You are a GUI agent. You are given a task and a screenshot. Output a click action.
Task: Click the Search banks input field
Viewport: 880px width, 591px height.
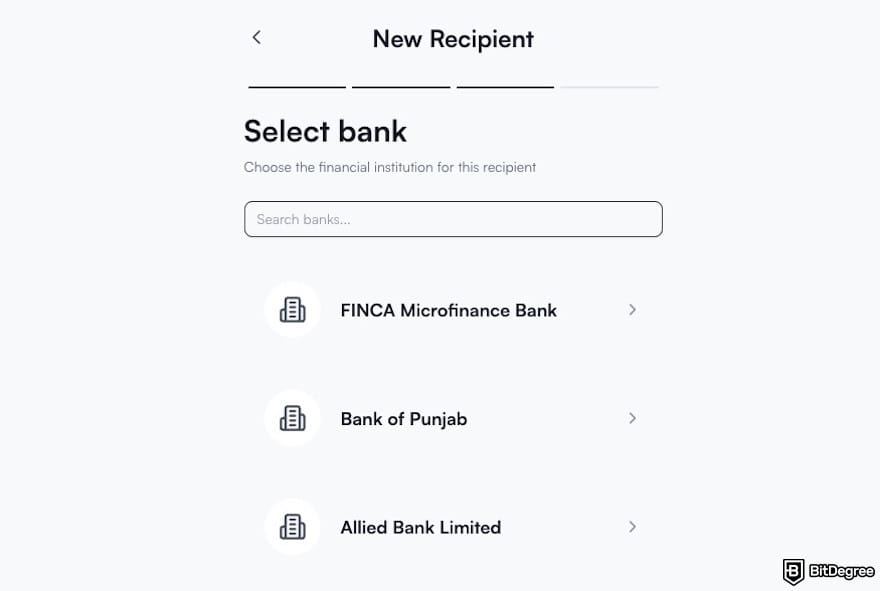point(453,219)
